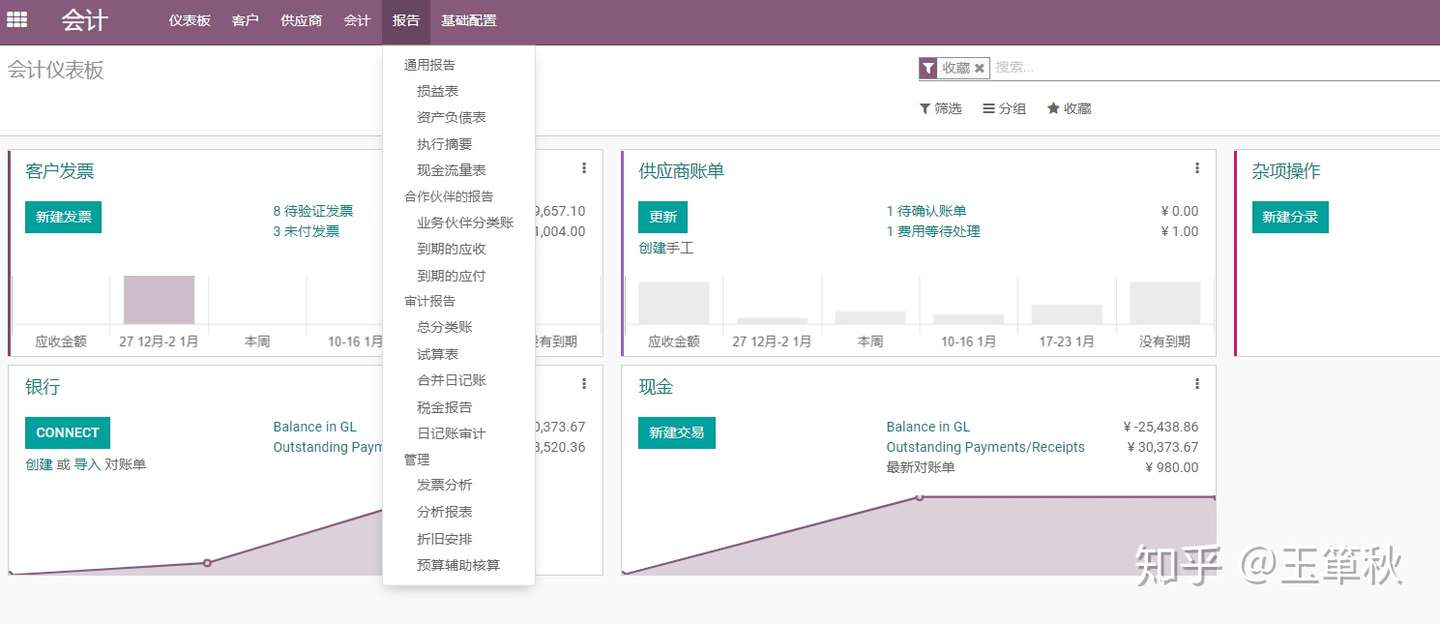Viewport: 1440px width, 624px height.
Task: Expand the 分组 group-by dropdown
Action: 1004,108
